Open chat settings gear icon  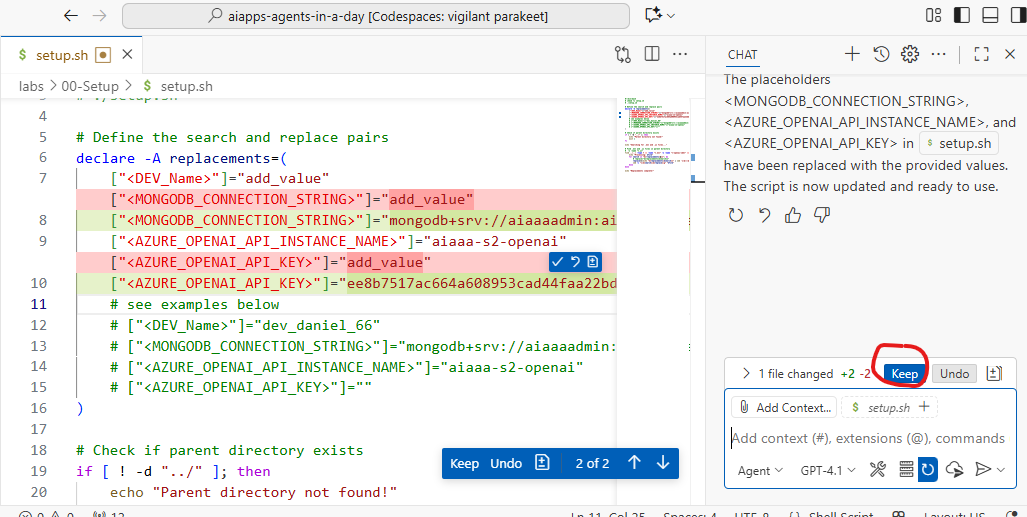910,54
